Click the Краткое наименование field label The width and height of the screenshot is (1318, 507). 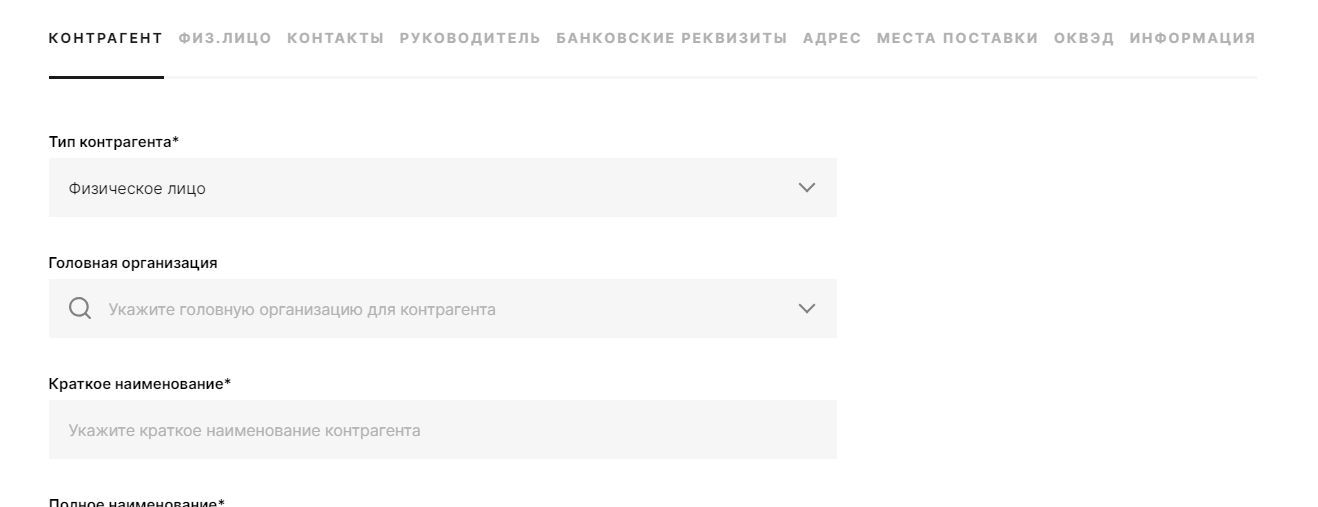coord(140,384)
